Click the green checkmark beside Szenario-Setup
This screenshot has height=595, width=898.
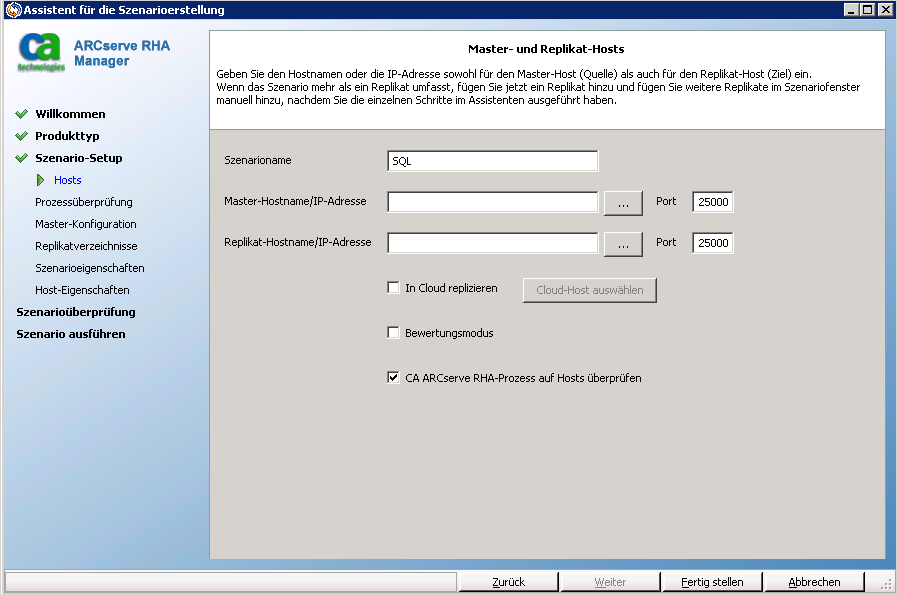point(22,158)
